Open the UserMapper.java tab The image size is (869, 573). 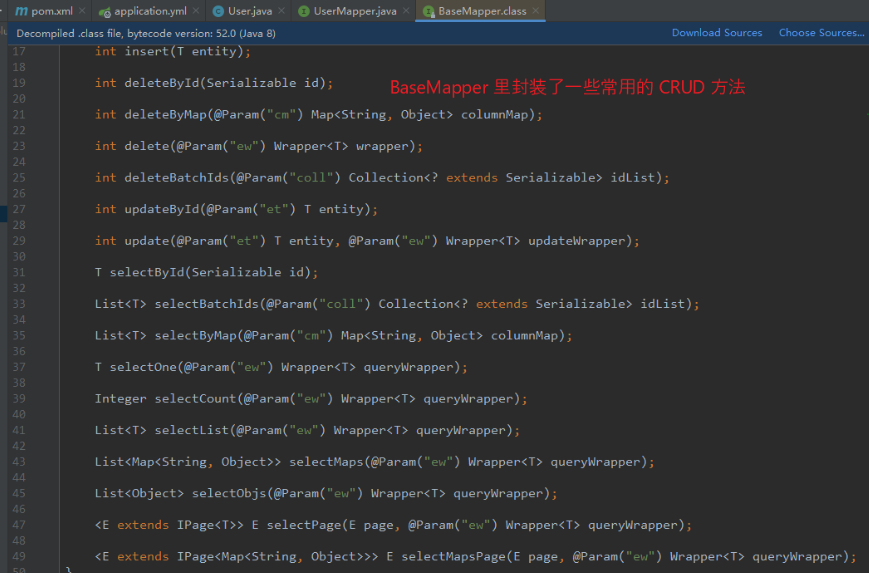click(355, 11)
